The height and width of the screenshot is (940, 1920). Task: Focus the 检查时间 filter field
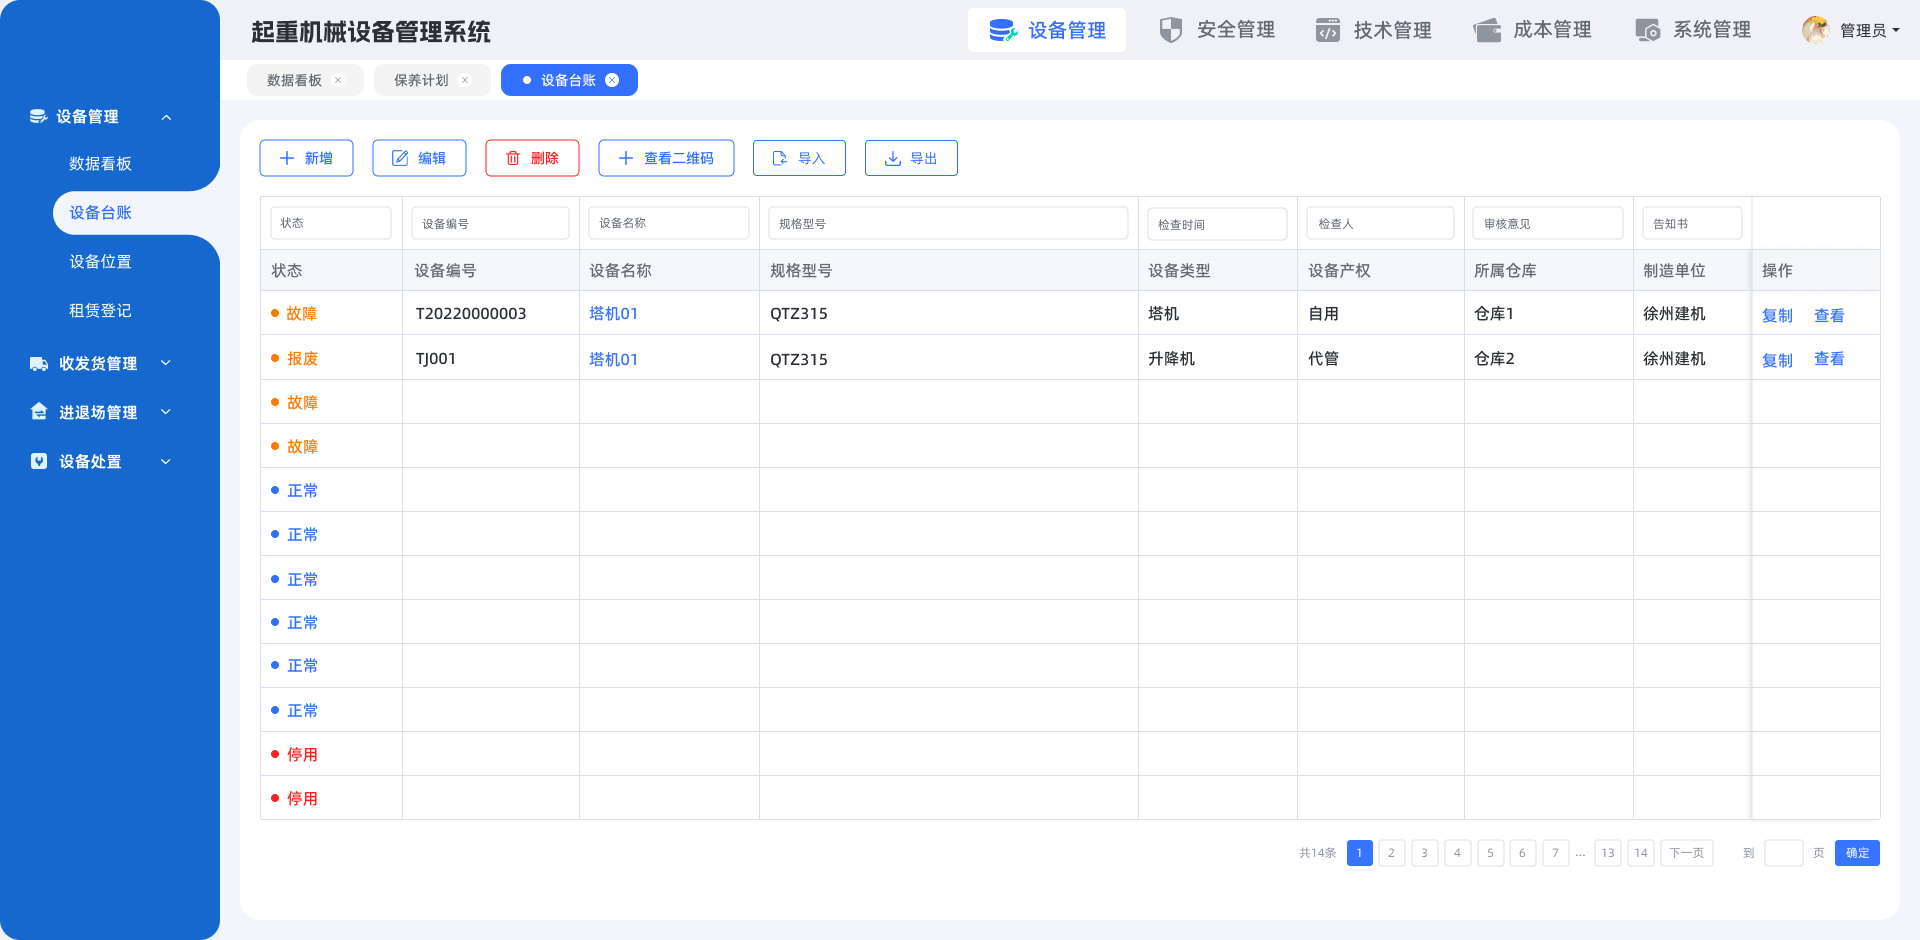click(x=1217, y=224)
